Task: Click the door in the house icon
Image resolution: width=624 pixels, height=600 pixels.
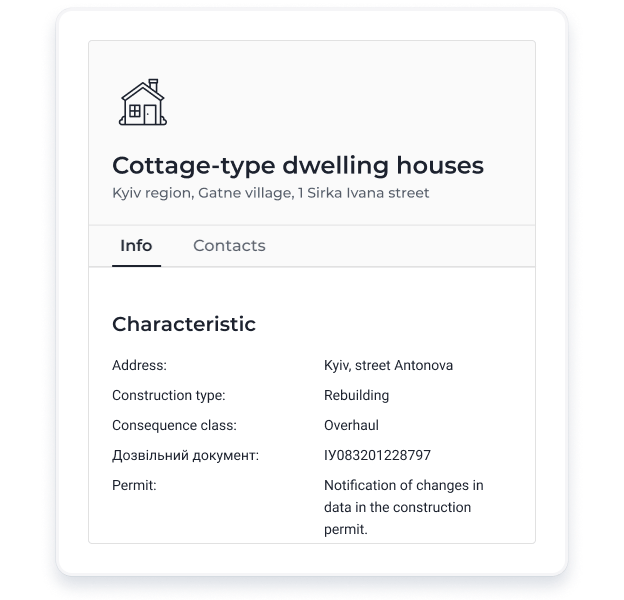Action: point(150,115)
